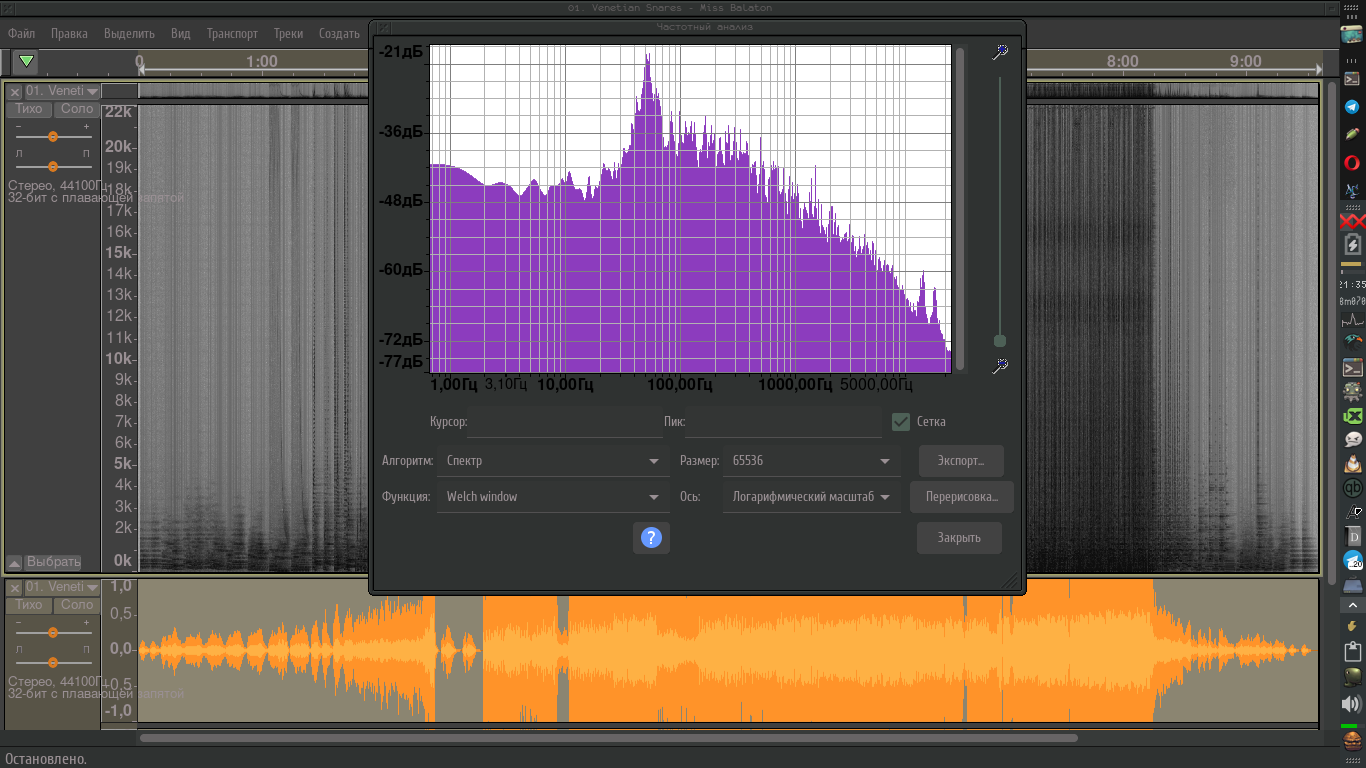This screenshot has width=1366, height=768.
Task: Open the dark 'D' book dock icon
Action: 1352,537
